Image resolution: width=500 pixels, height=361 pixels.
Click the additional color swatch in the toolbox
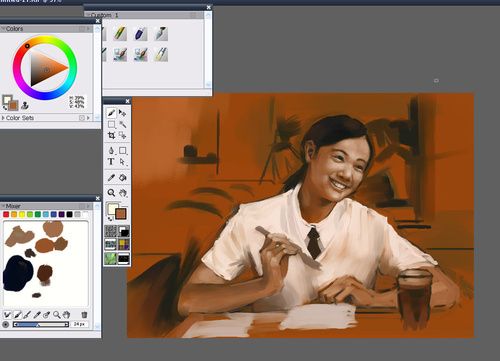pyautogui.click(x=121, y=214)
